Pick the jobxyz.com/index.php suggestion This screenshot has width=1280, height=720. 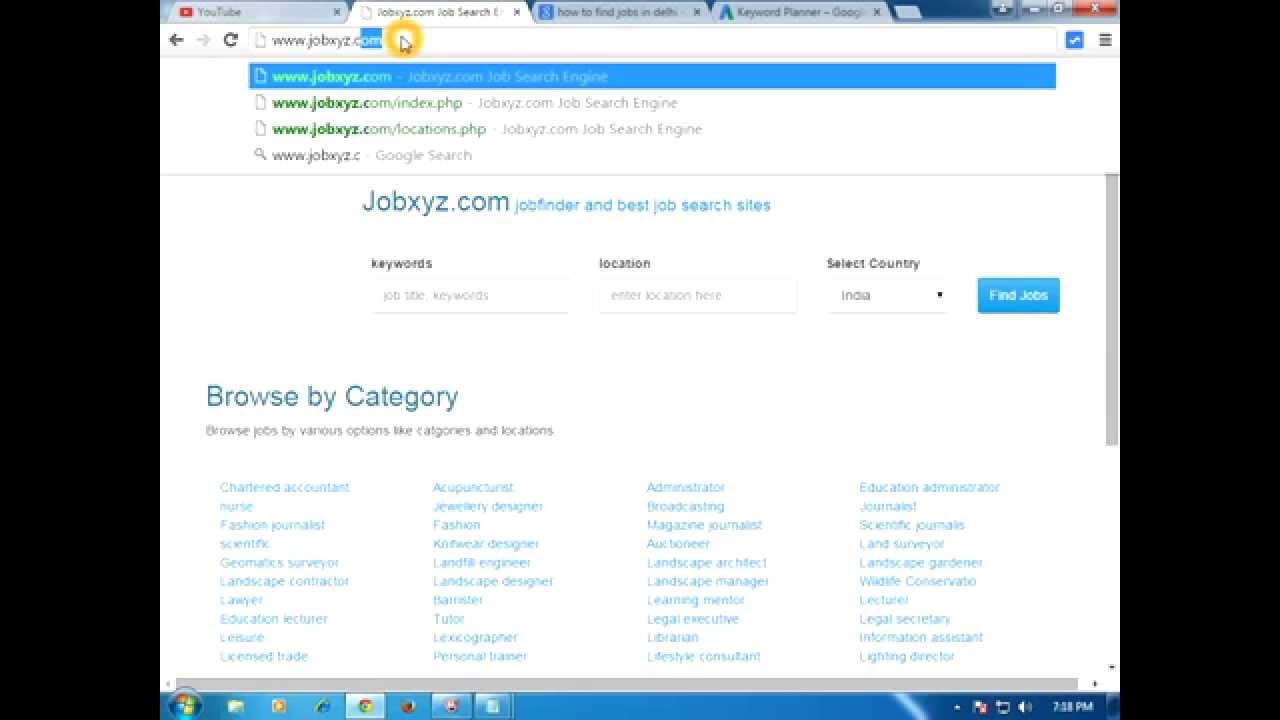652,103
